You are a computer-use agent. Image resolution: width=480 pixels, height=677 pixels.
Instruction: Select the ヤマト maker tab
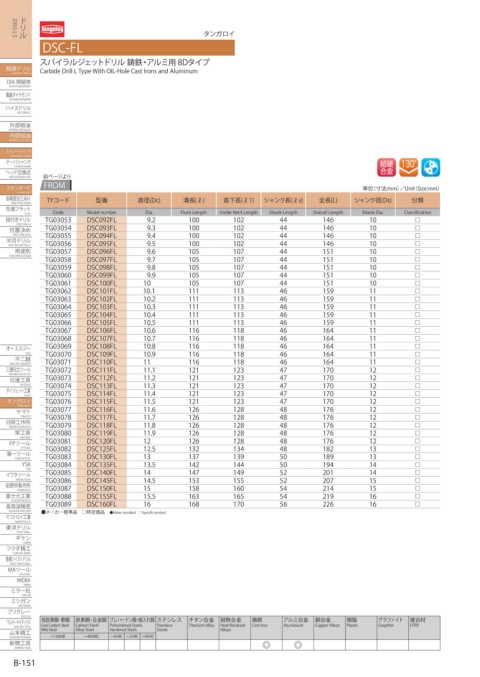(x=16, y=413)
